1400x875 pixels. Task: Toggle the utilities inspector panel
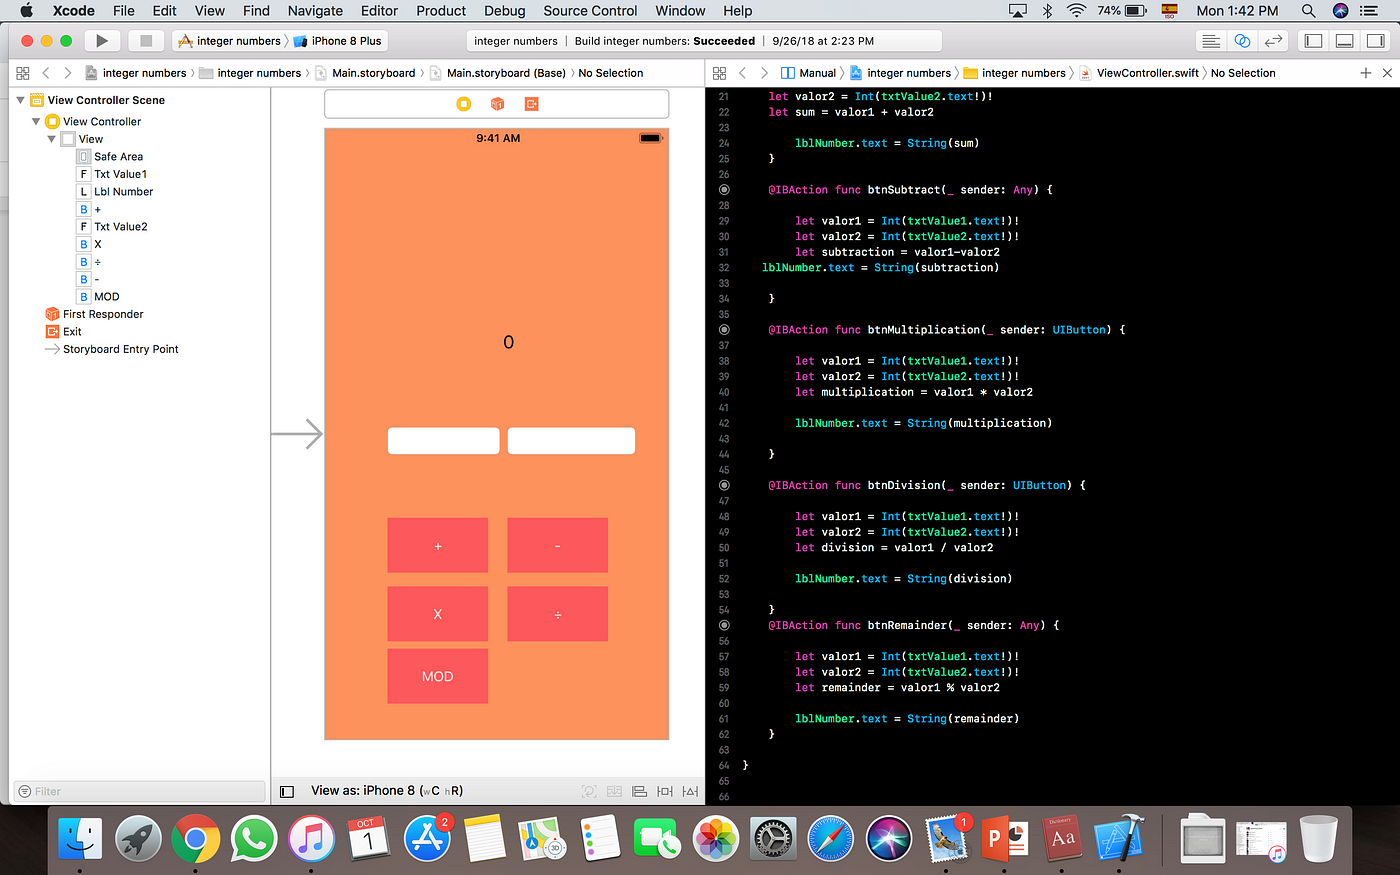pyautogui.click(x=1376, y=41)
